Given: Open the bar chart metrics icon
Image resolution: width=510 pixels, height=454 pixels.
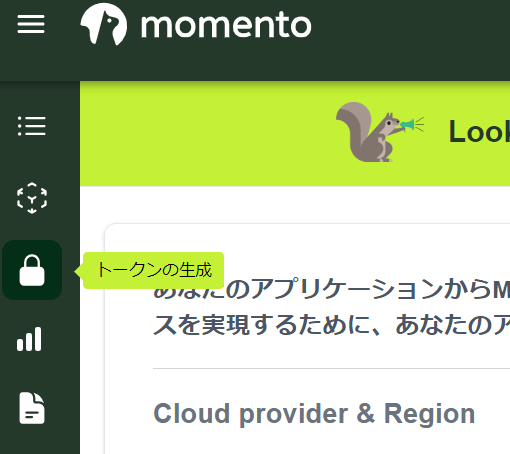Looking at the screenshot, I should (29, 339).
